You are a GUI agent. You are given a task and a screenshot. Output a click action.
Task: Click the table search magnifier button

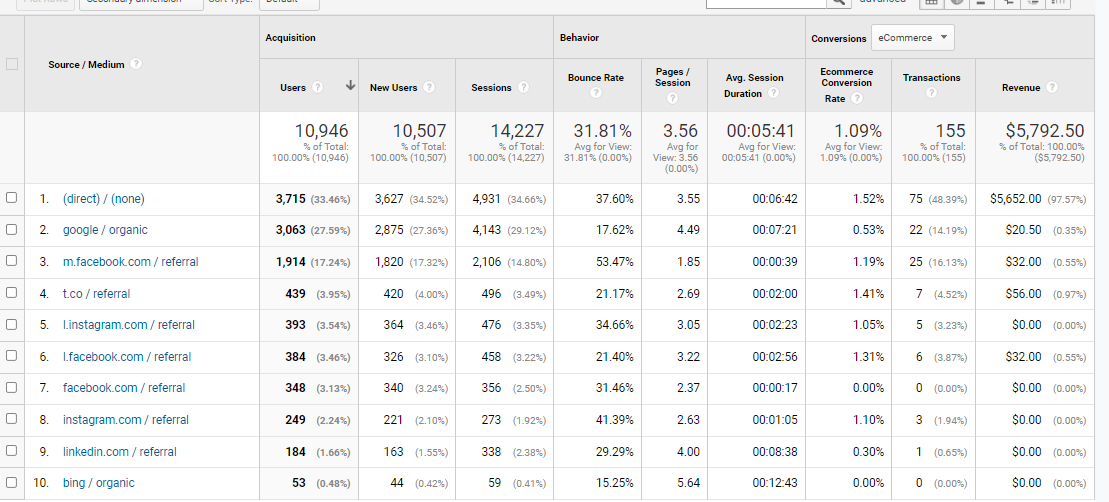coord(837,2)
